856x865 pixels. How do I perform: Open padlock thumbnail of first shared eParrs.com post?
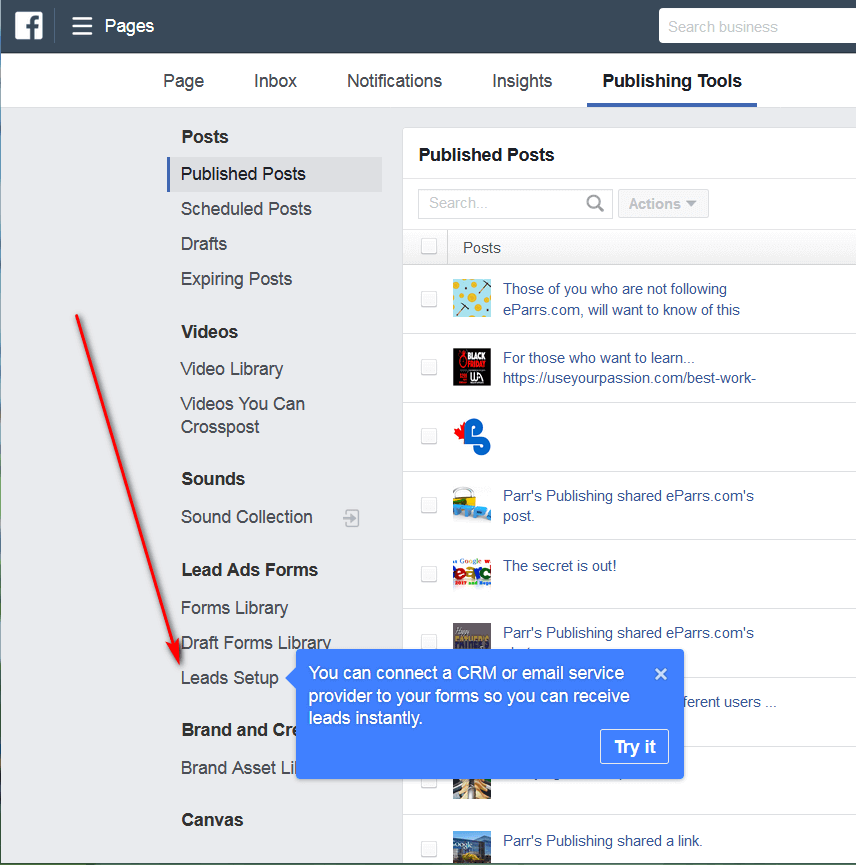pos(472,504)
